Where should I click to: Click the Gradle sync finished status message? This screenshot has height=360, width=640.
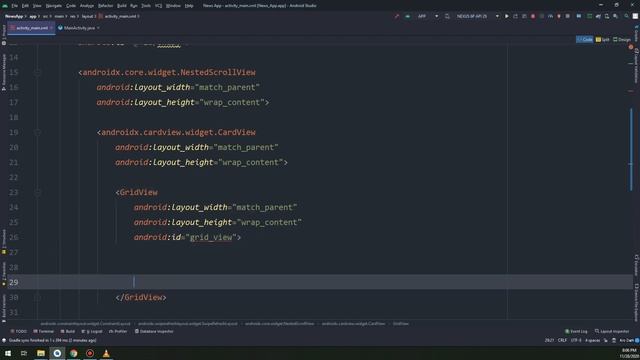[x=52, y=340]
